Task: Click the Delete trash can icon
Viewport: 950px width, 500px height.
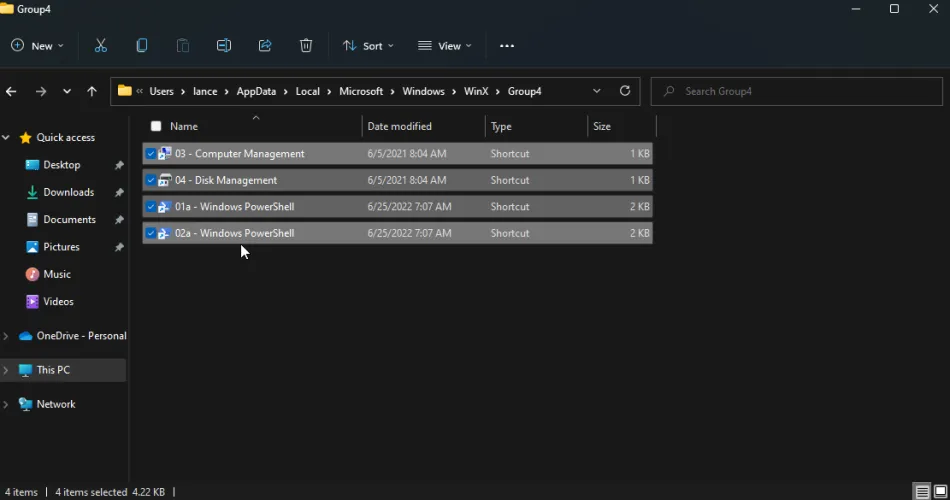Action: (x=306, y=46)
